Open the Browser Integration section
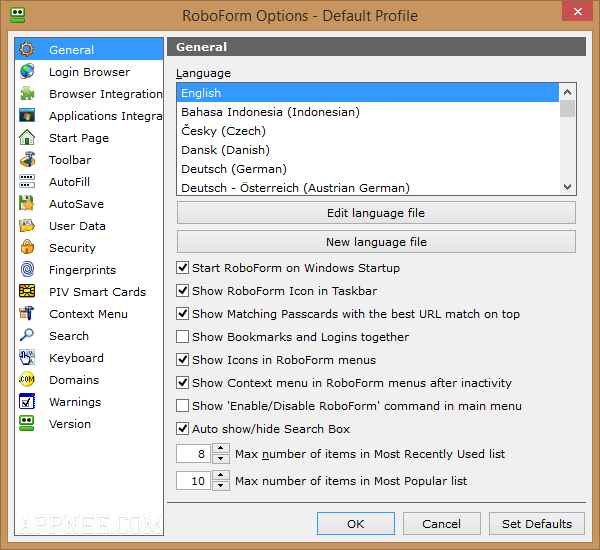Image resolution: width=600 pixels, height=550 pixels. click(89, 93)
